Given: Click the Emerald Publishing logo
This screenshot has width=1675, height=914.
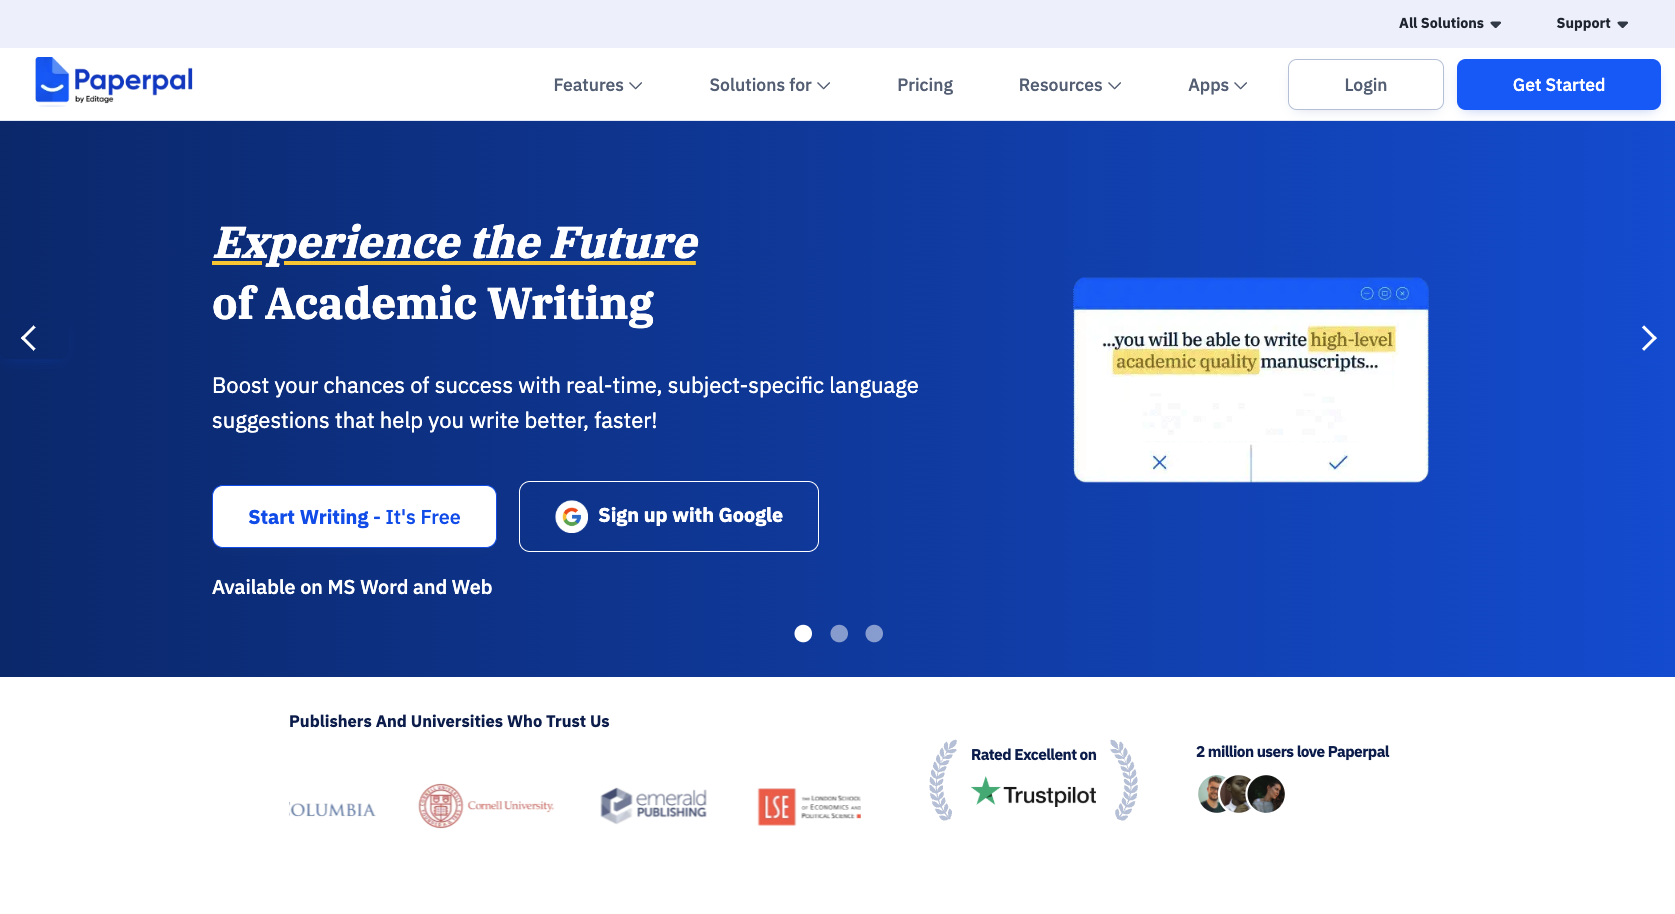Looking at the screenshot, I should [654, 805].
